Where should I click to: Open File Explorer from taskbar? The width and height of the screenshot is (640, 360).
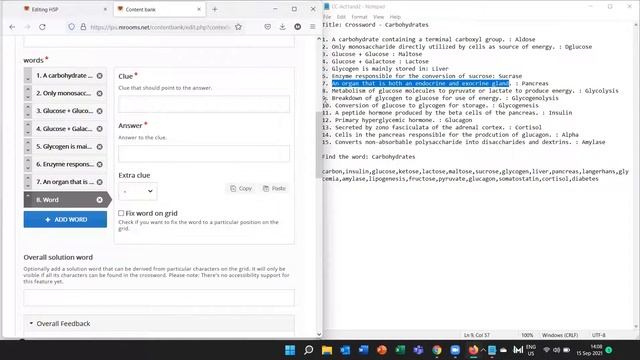[327, 350]
